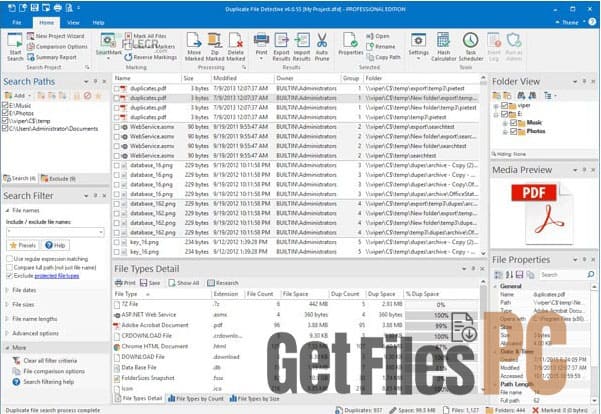
Task: Open the Settings ribbon button
Action: [418, 46]
